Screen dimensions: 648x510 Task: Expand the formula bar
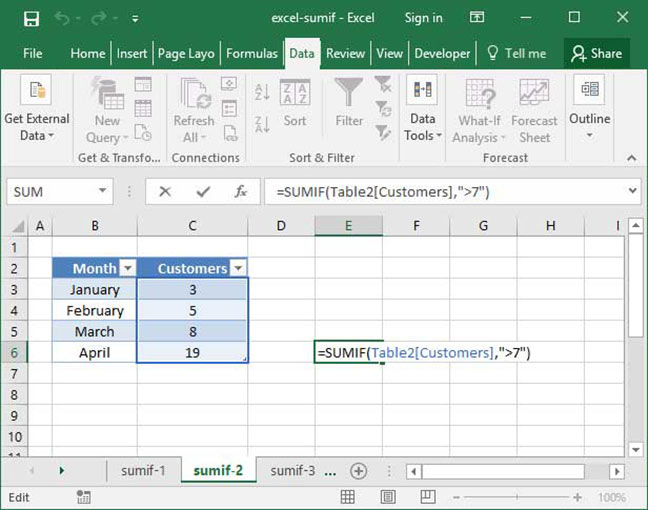click(632, 191)
